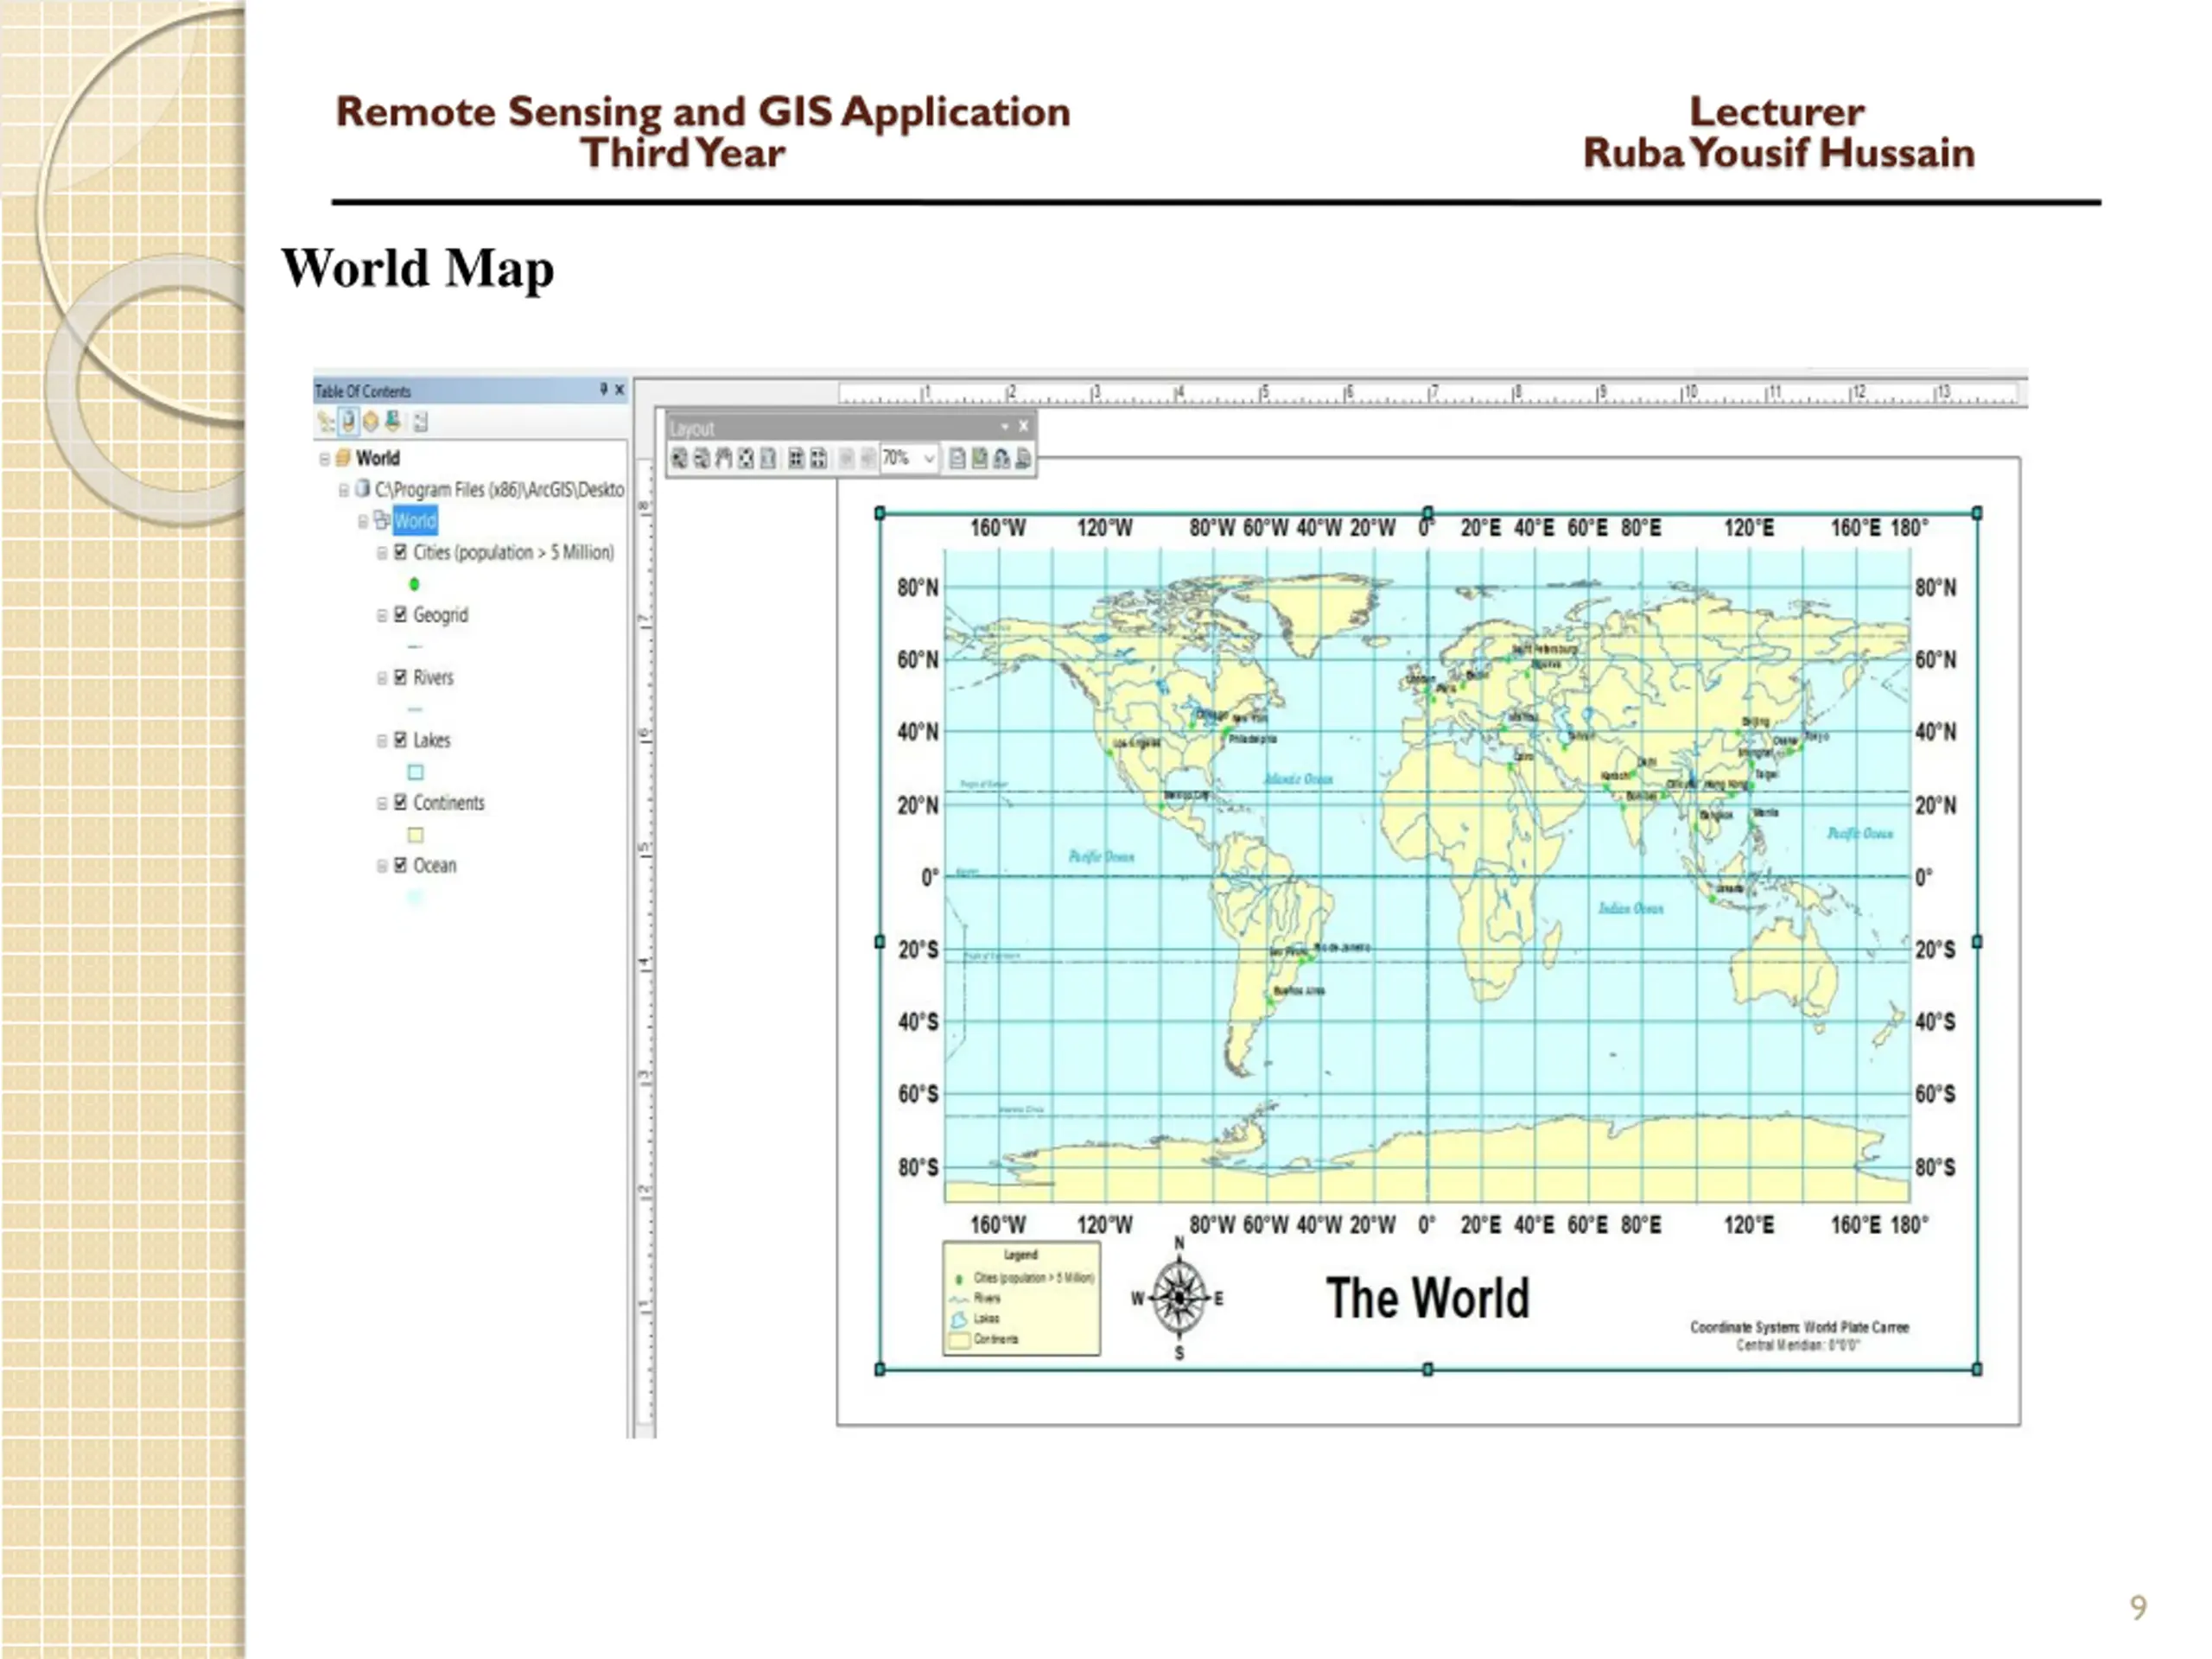Select the Lakes layer name
Image resolution: width=2212 pixels, height=1659 pixels.
tap(432, 740)
